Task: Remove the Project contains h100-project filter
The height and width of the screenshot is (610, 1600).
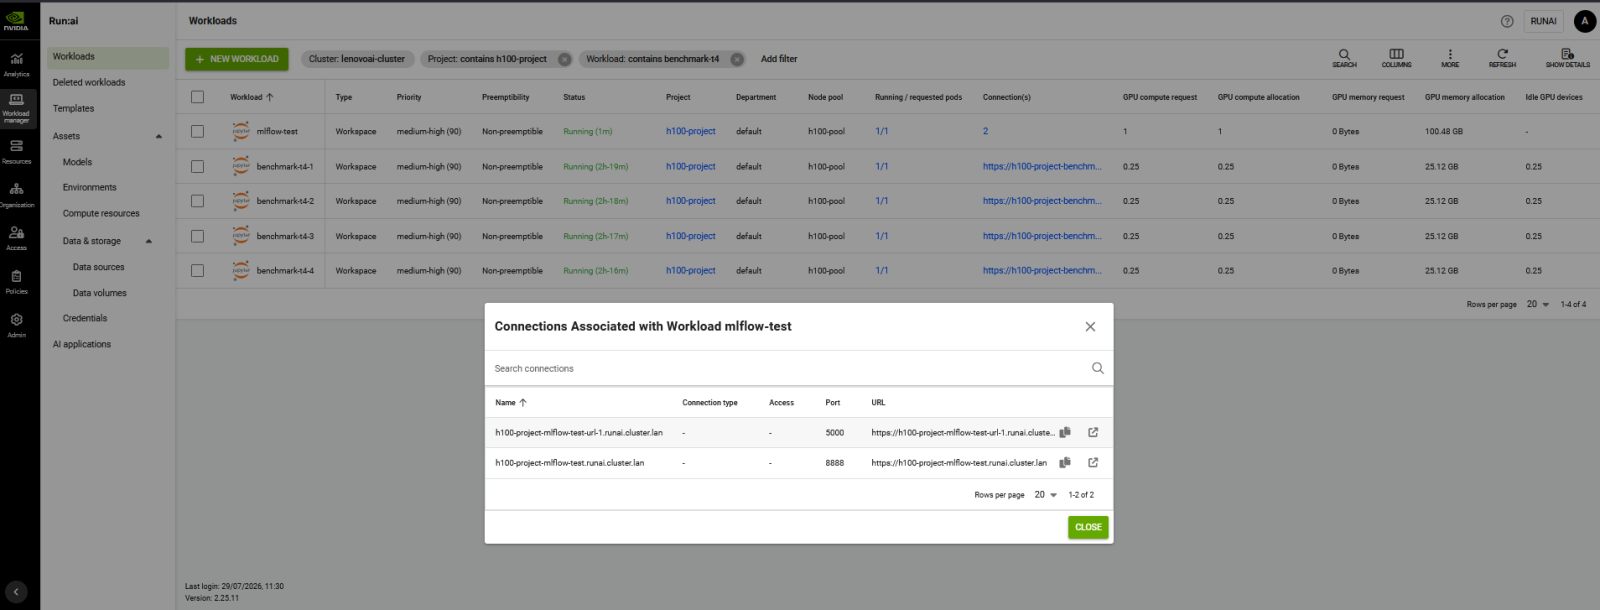Action: coord(564,59)
